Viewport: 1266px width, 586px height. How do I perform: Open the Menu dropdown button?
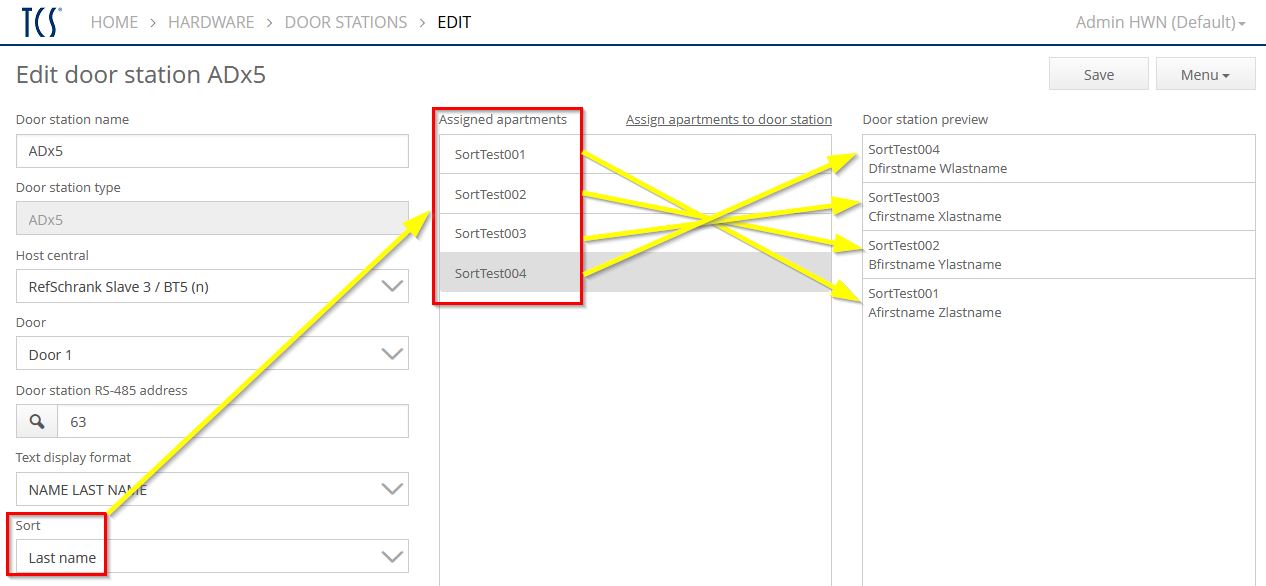(1204, 75)
